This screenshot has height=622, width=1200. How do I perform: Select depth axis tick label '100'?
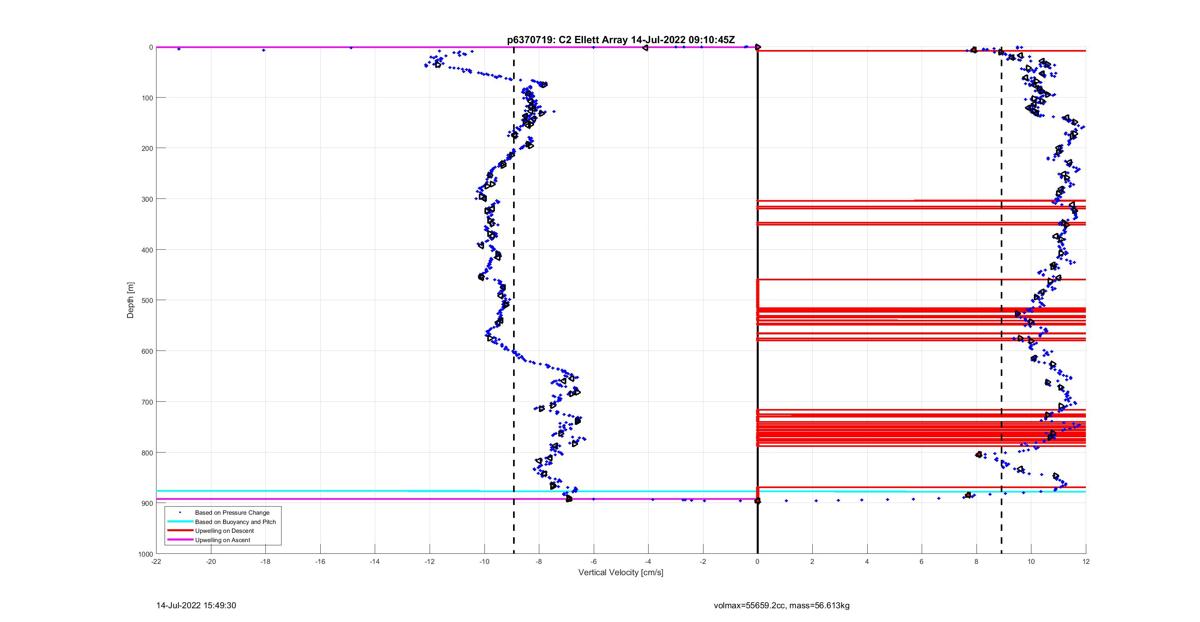[145, 98]
